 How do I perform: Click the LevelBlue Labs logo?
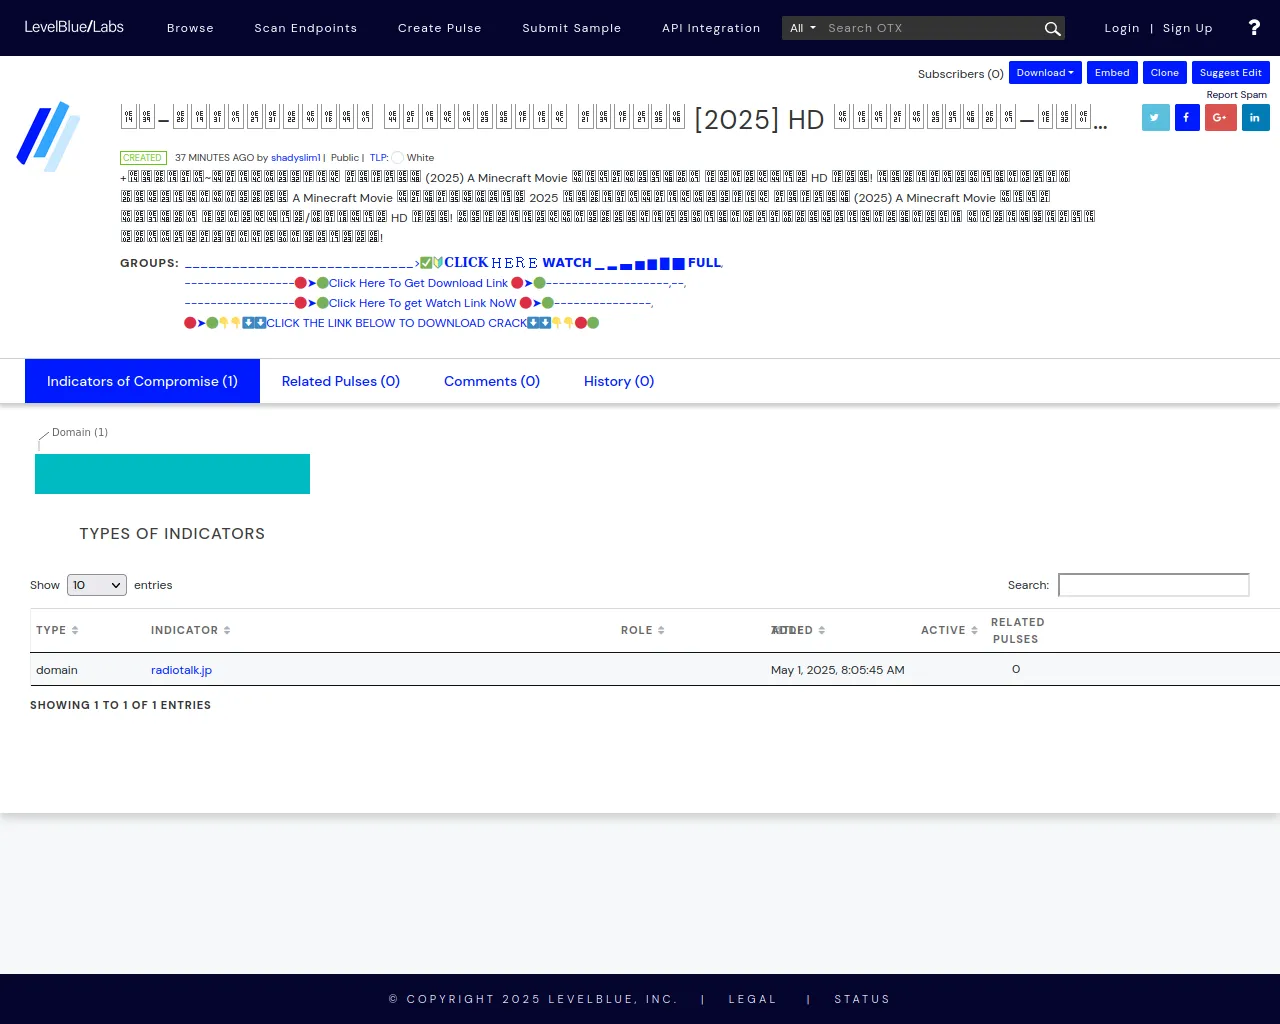coord(74,27)
